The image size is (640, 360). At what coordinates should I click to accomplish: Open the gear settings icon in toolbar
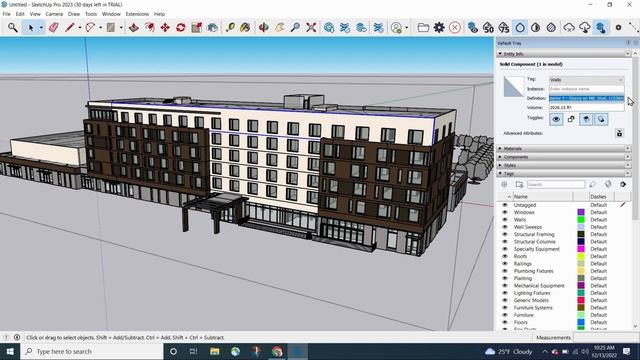click(x=439, y=27)
